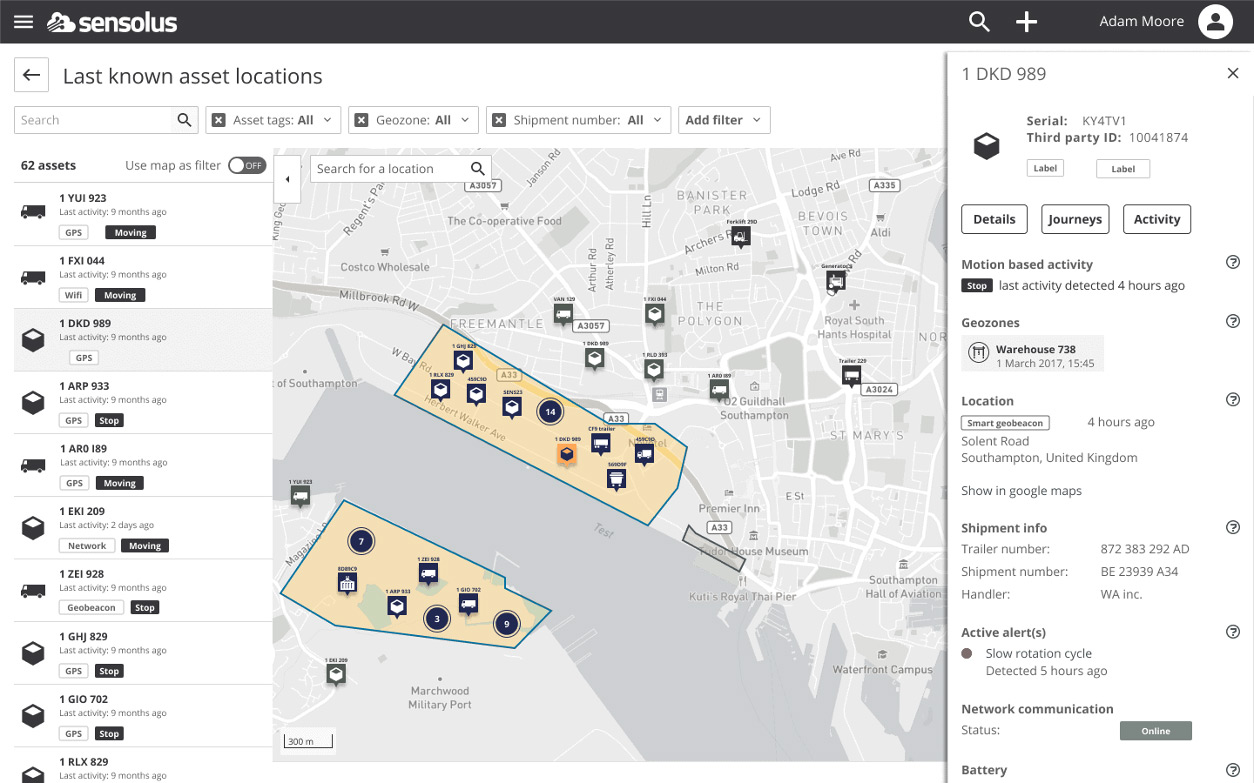Click Show in google maps link
This screenshot has width=1254, height=783.
coord(1021,491)
